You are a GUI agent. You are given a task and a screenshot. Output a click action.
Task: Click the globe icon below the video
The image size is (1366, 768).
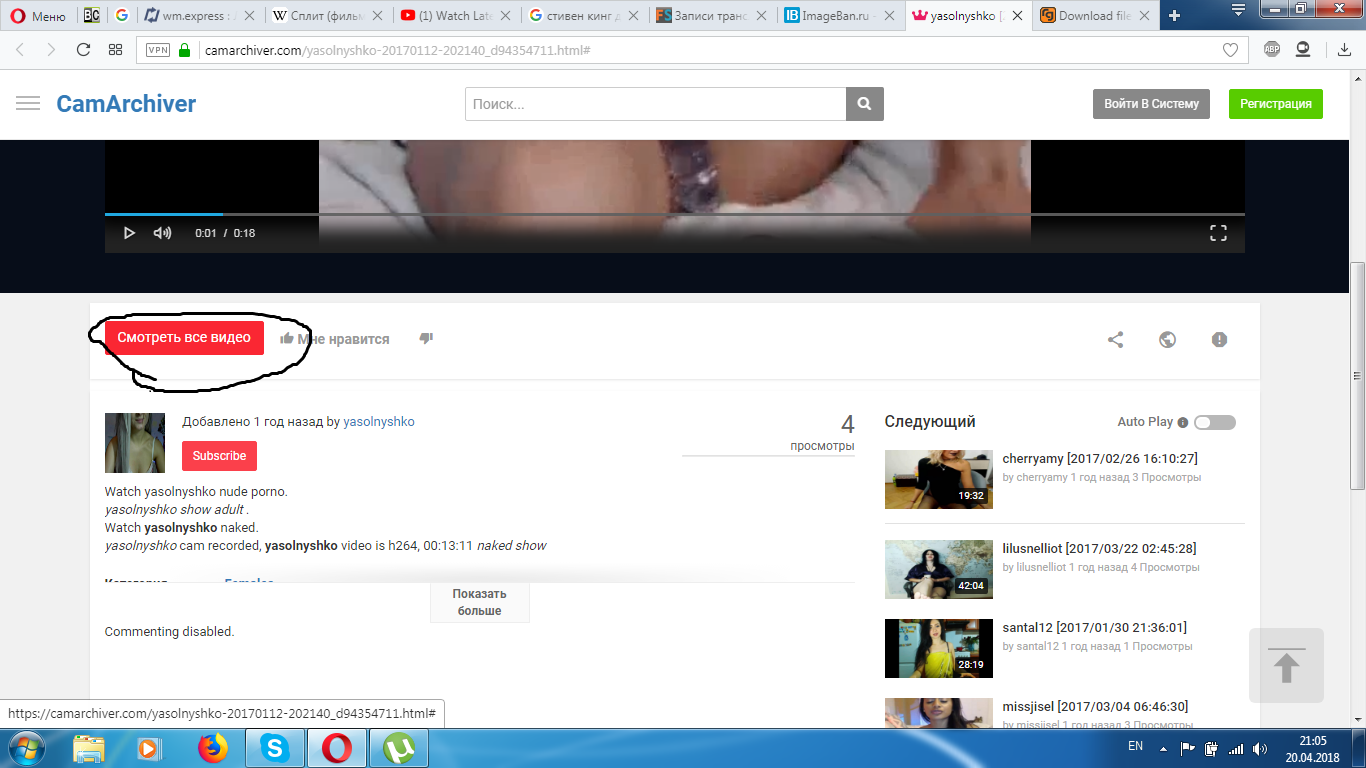1167,340
